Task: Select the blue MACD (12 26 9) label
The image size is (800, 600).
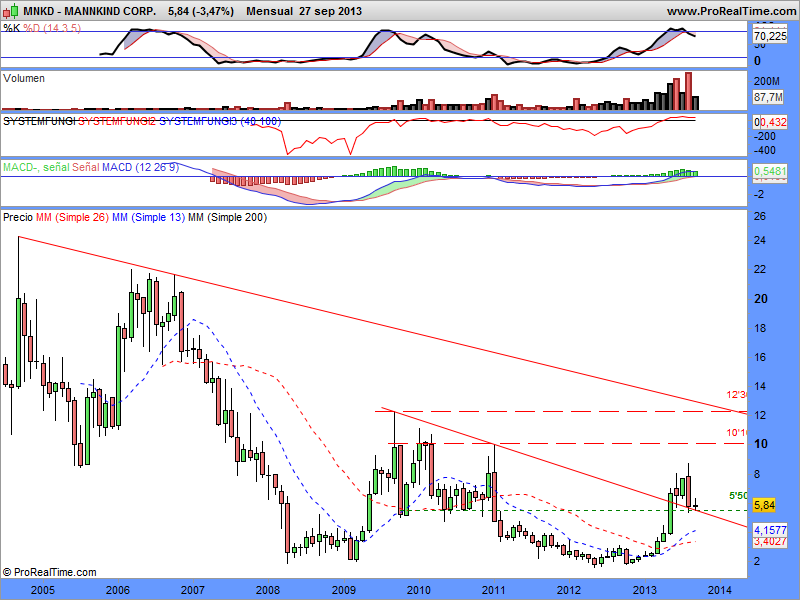Action: (140, 167)
